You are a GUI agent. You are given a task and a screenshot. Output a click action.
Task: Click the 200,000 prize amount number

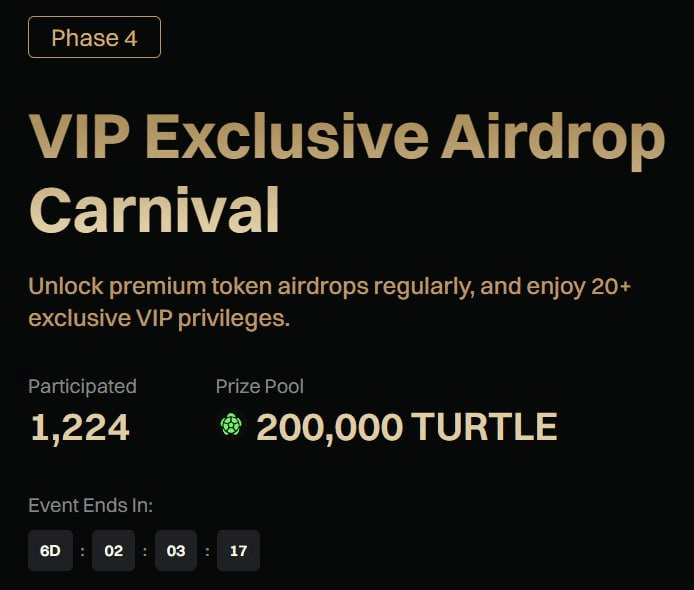(330, 427)
